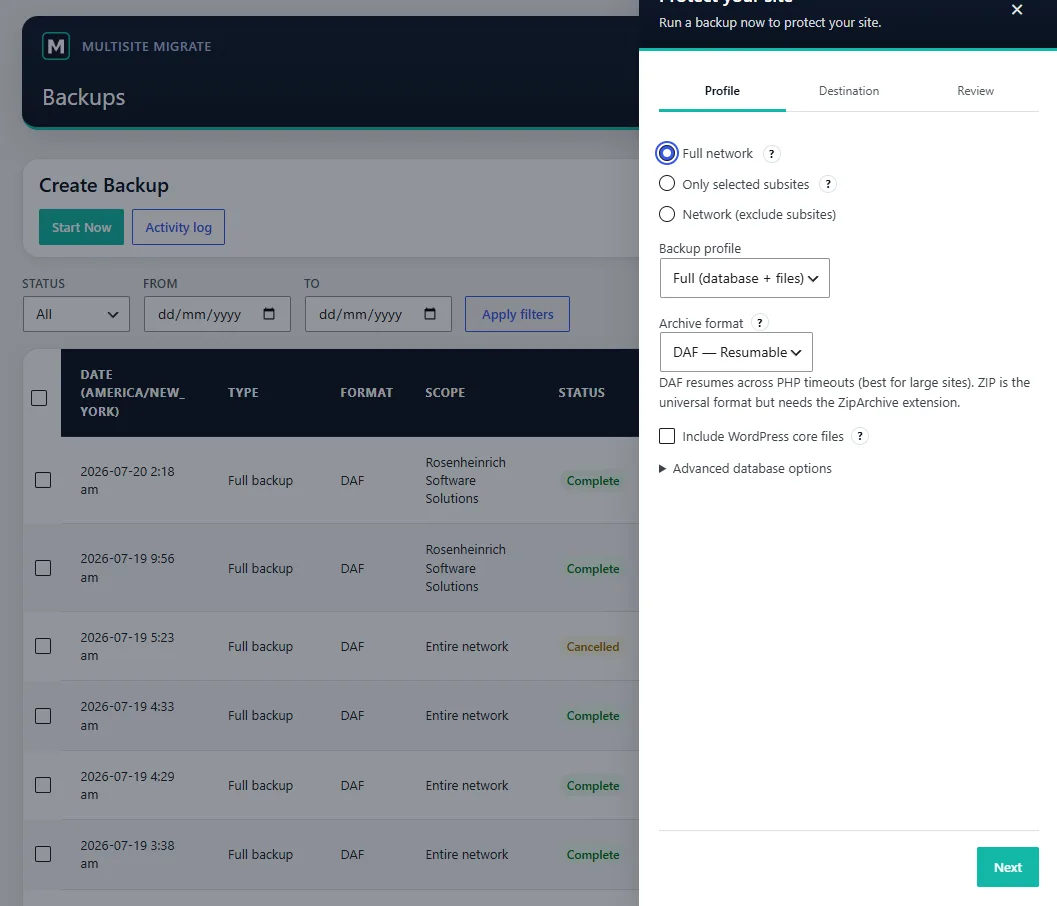
Task: Check the 2026-07-19 9:56 am backup row
Action: click(43, 568)
